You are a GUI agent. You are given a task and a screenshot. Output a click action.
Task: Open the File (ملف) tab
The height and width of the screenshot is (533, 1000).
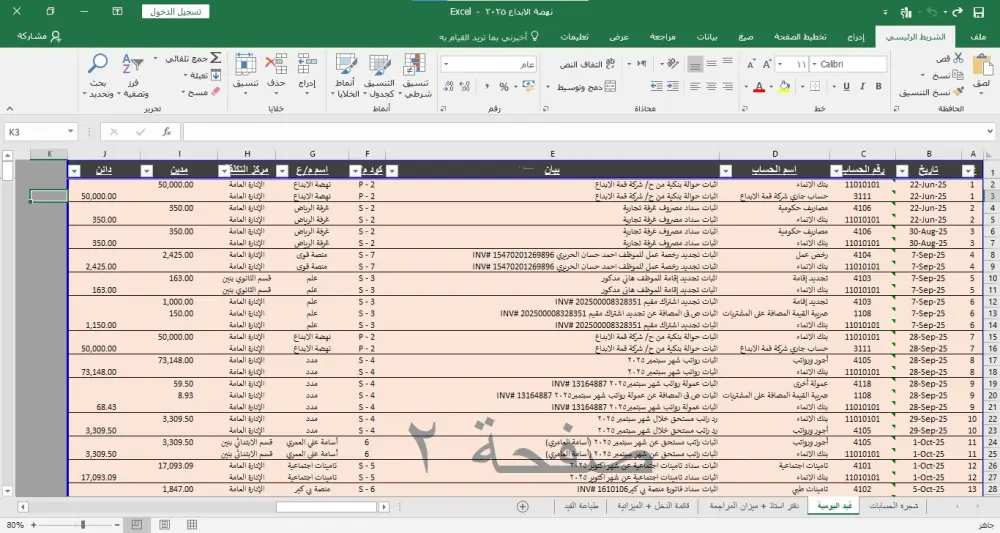click(978, 37)
